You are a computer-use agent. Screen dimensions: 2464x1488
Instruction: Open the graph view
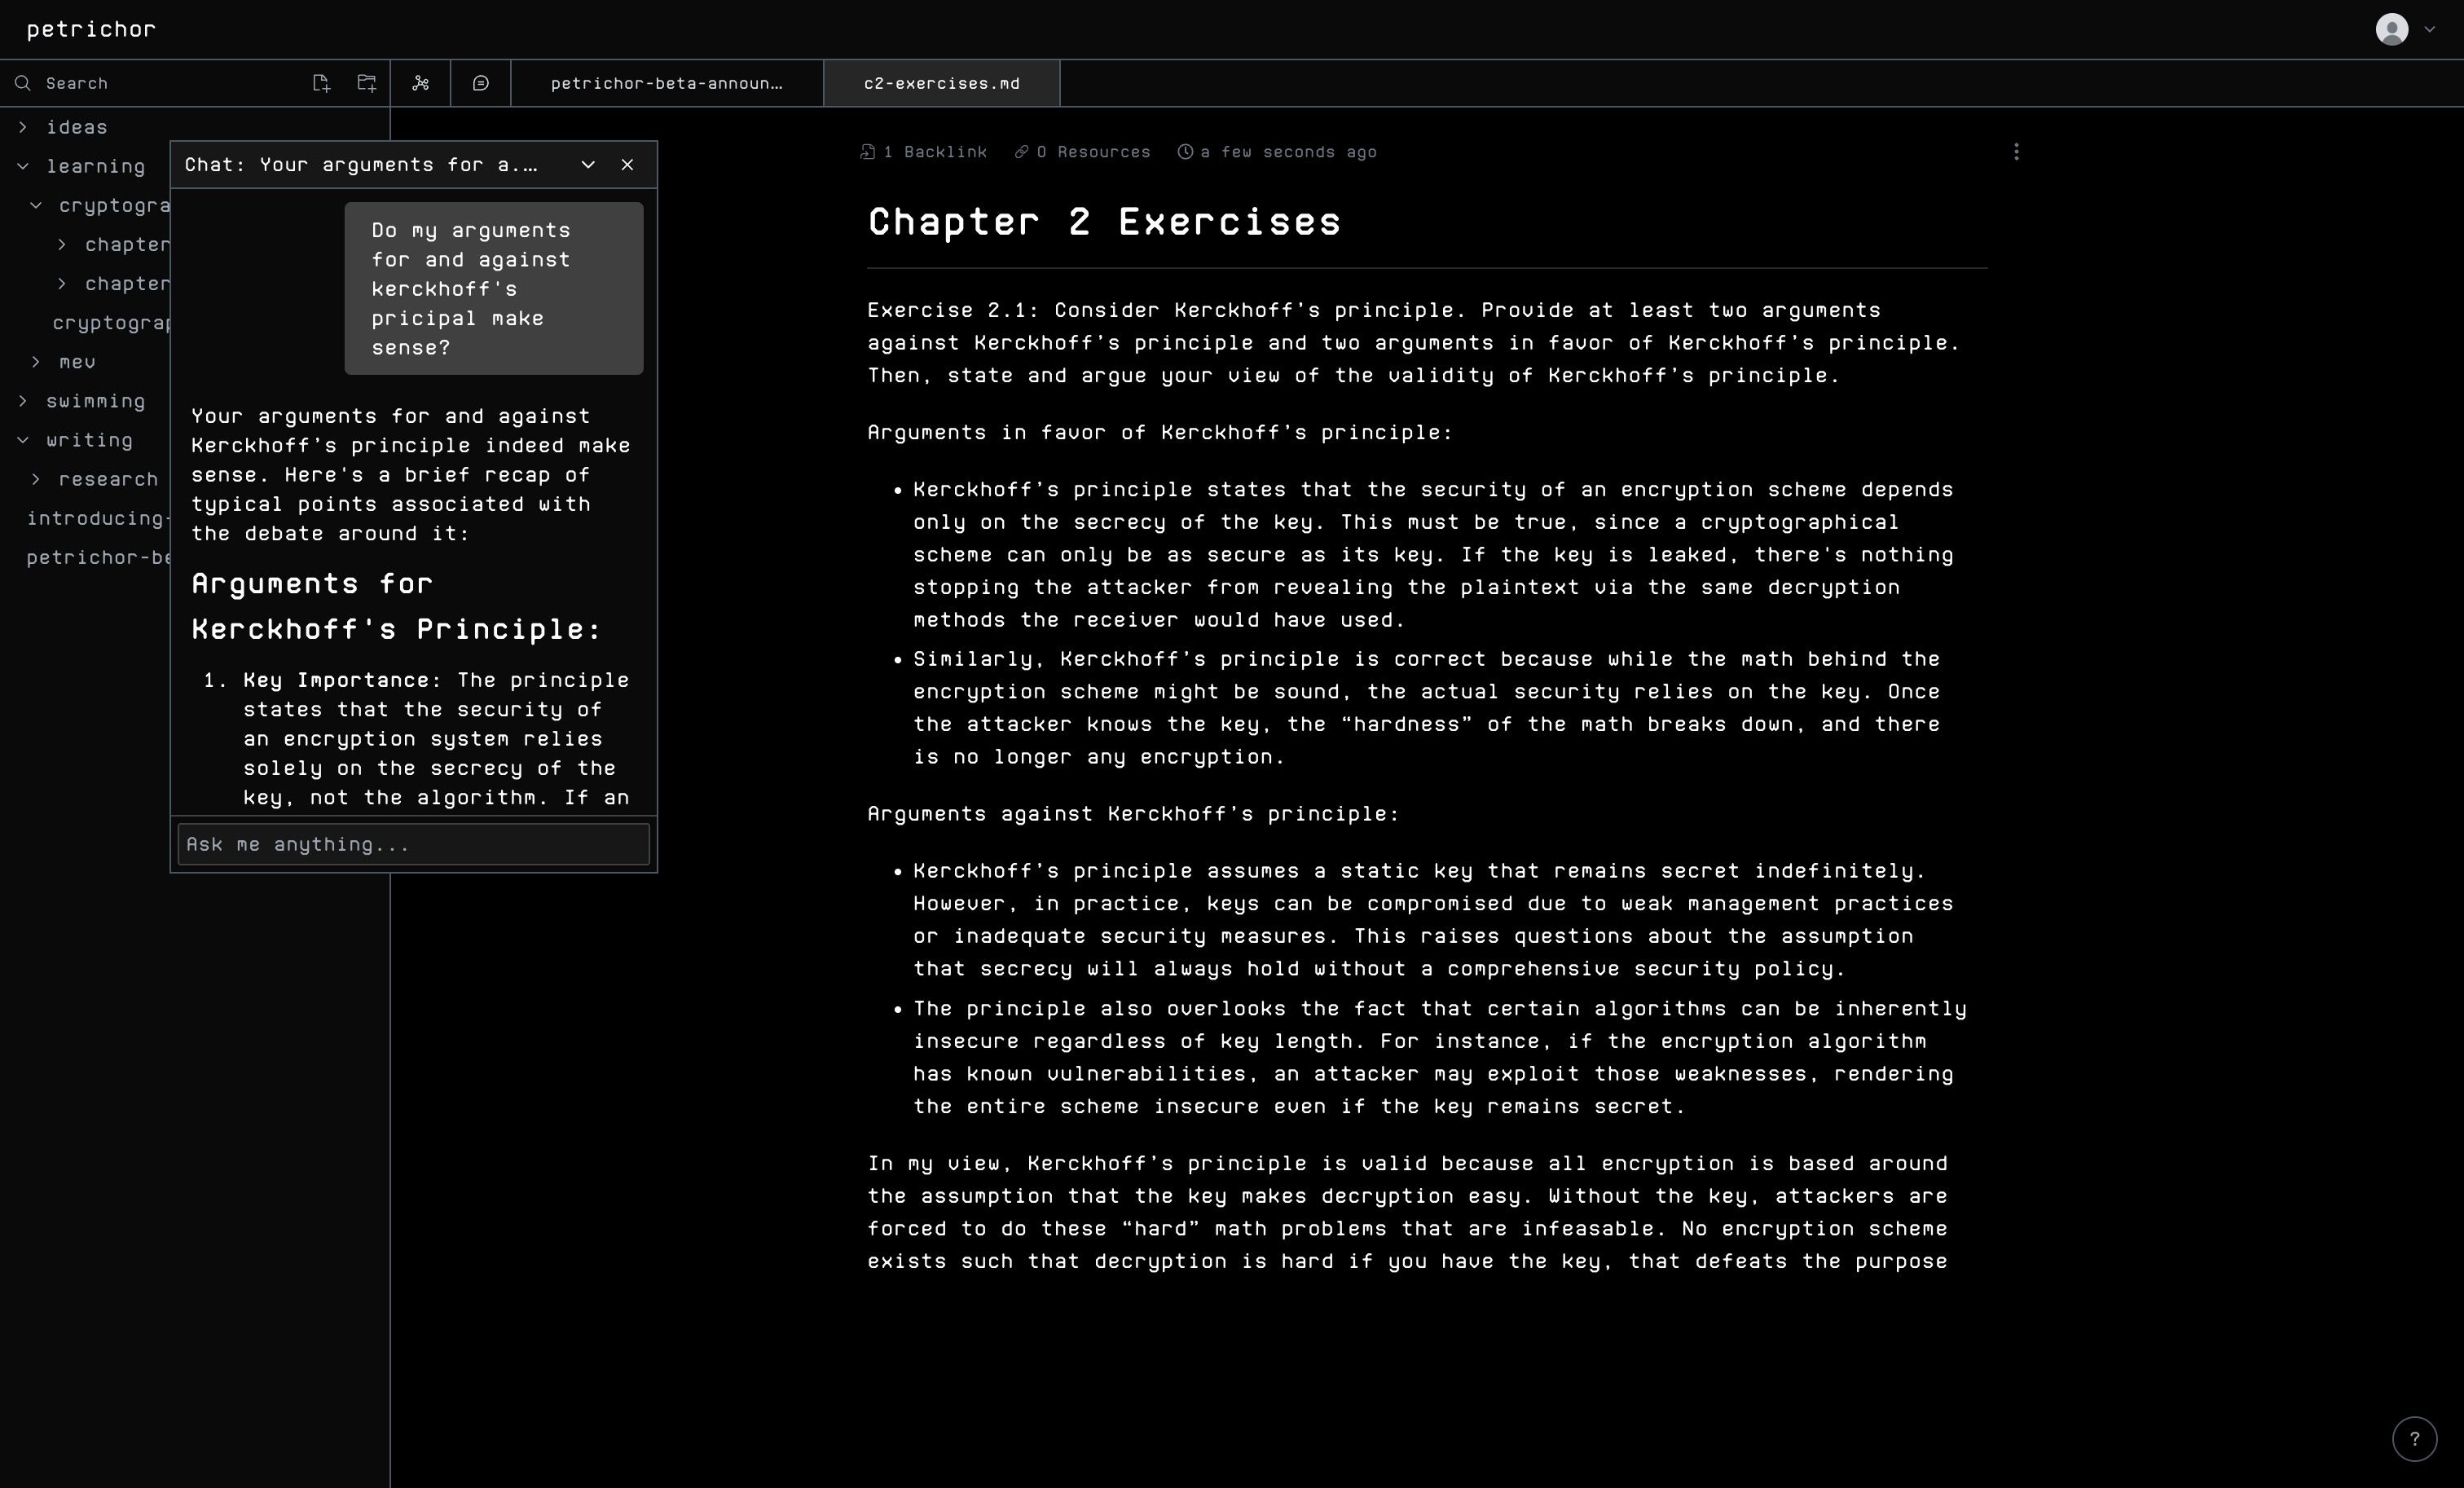tap(420, 83)
